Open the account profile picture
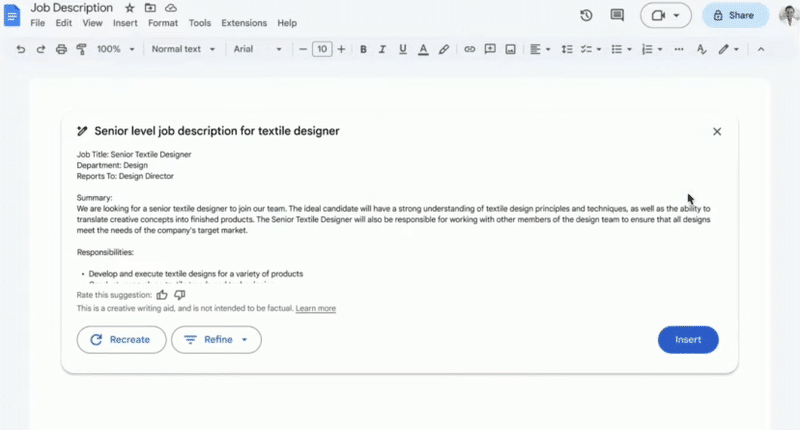The width and height of the screenshot is (800, 430). click(x=789, y=15)
